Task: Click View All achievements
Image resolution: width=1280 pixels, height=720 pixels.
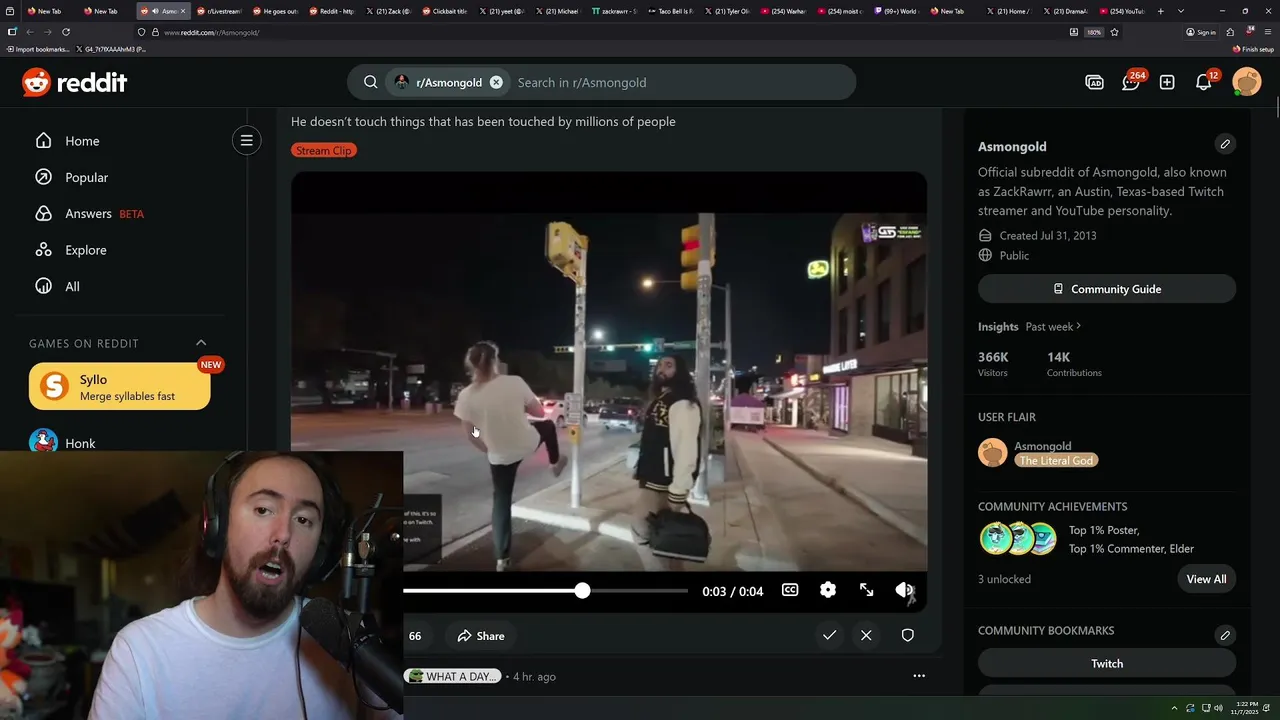Action: click(x=1206, y=579)
